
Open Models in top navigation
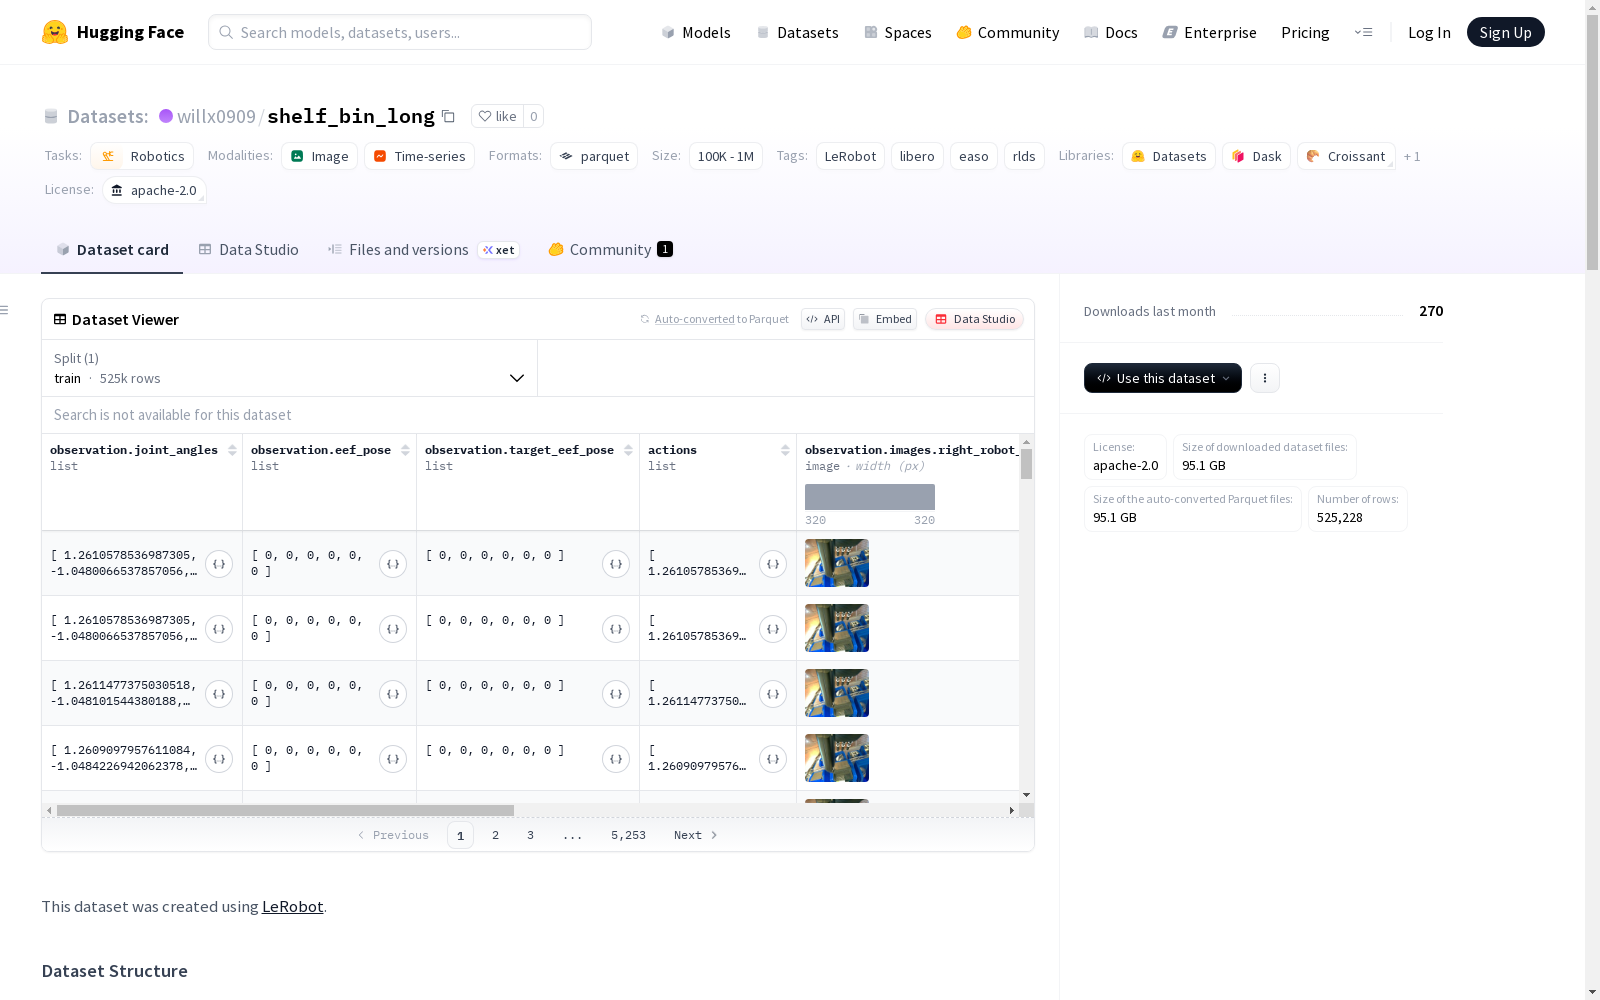pyautogui.click(x=696, y=32)
